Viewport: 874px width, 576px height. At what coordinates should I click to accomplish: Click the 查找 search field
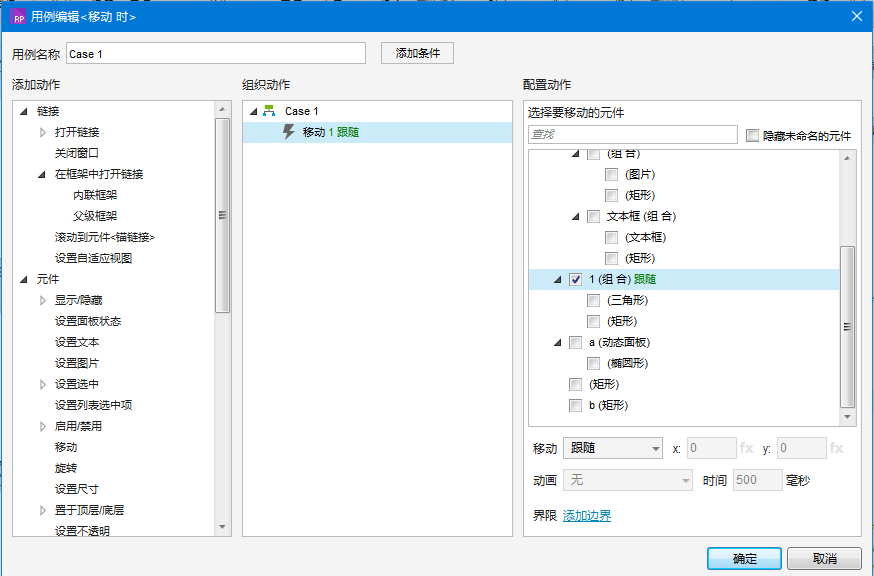[x=632, y=135]
